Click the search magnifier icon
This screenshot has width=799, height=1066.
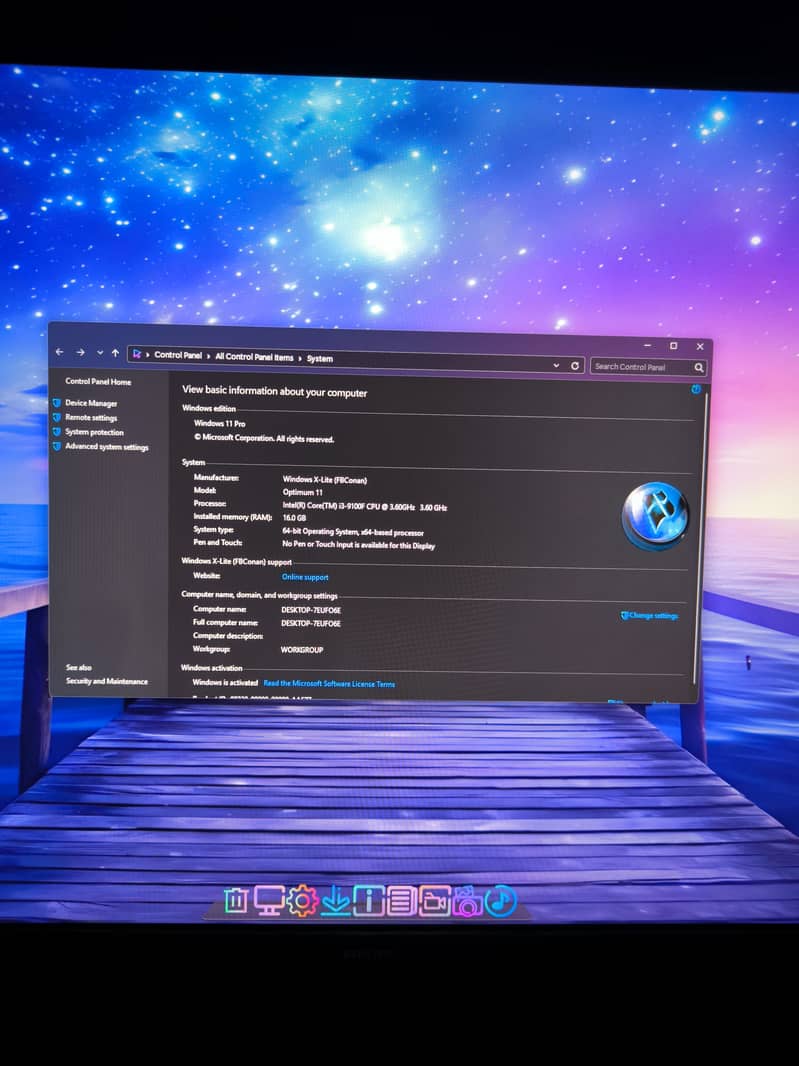click(698, 368)
